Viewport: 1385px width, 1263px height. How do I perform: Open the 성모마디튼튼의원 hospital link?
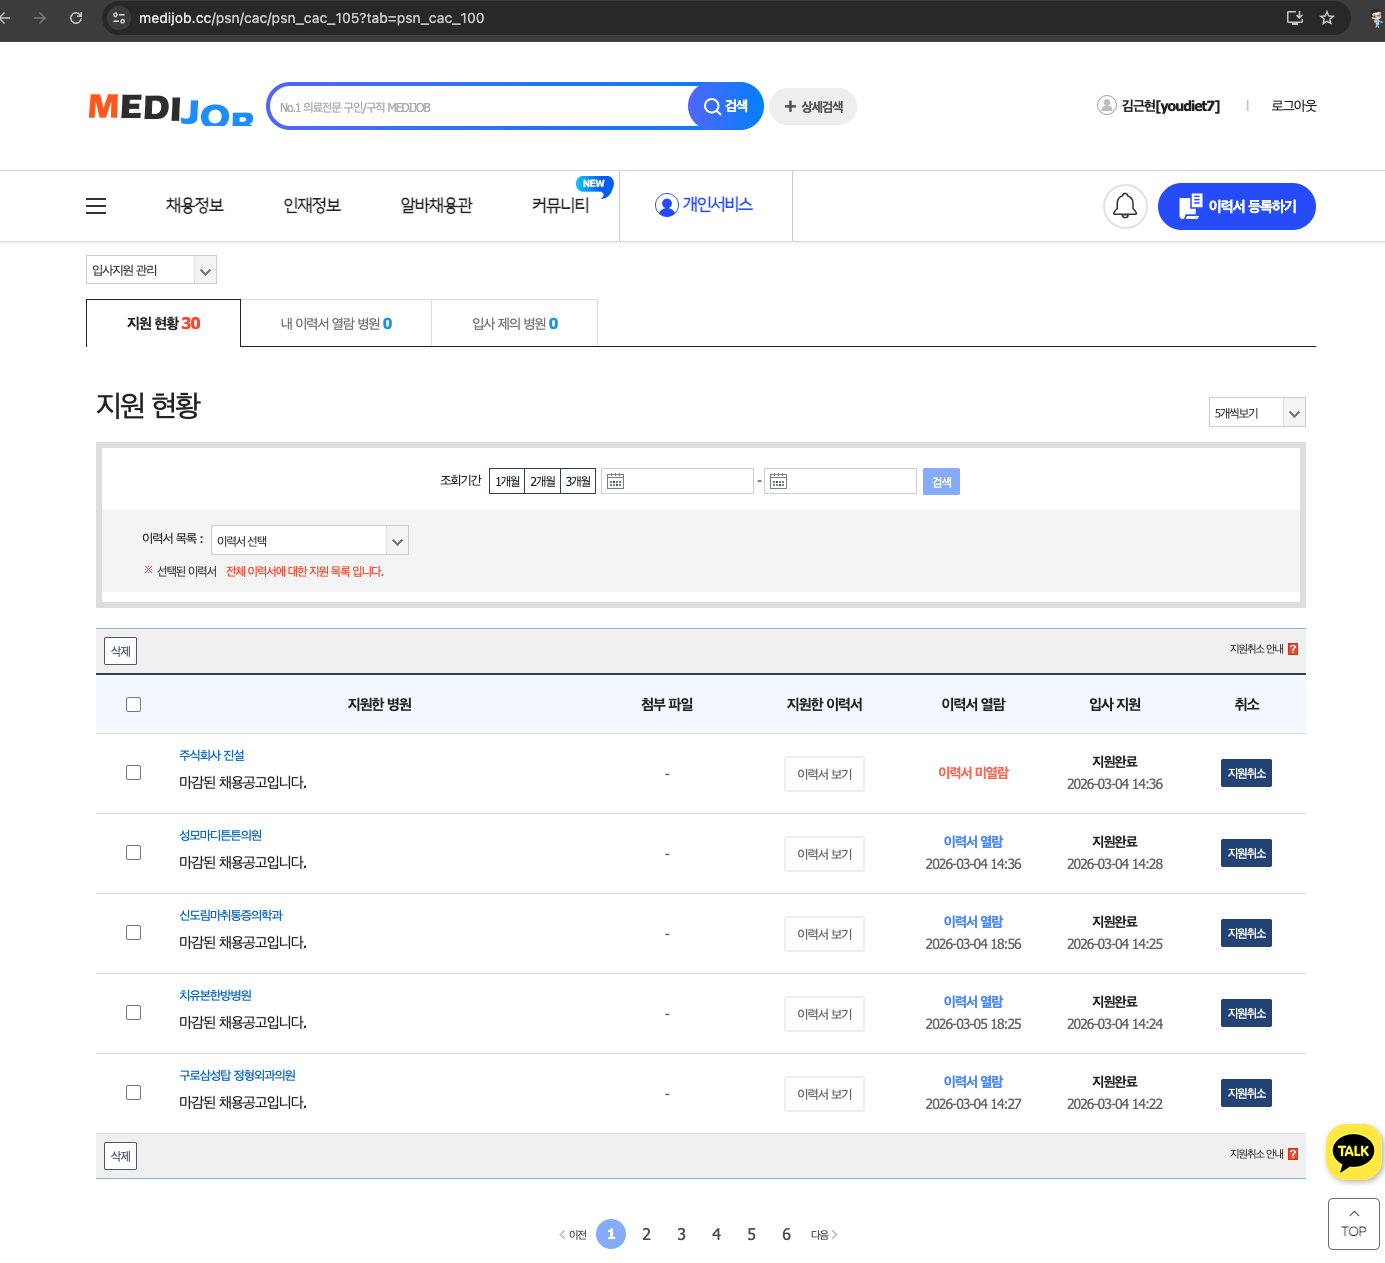pos(220,835)
